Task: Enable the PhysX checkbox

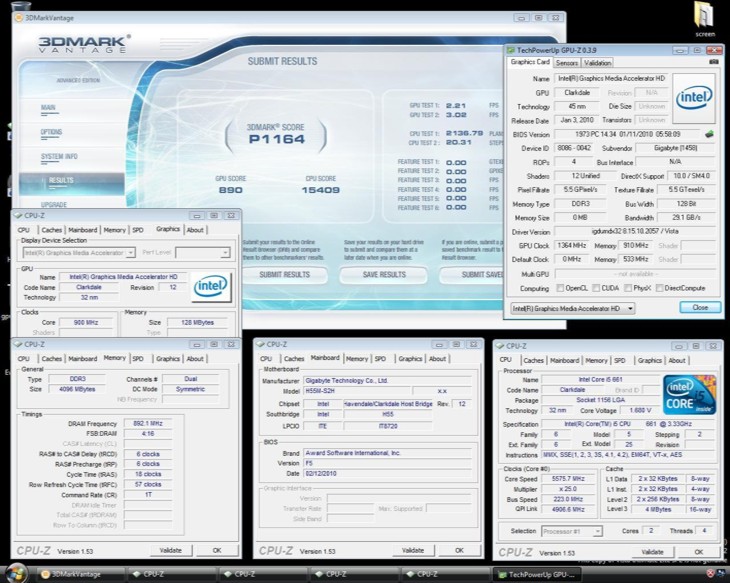Action: [x=628, y=288]
